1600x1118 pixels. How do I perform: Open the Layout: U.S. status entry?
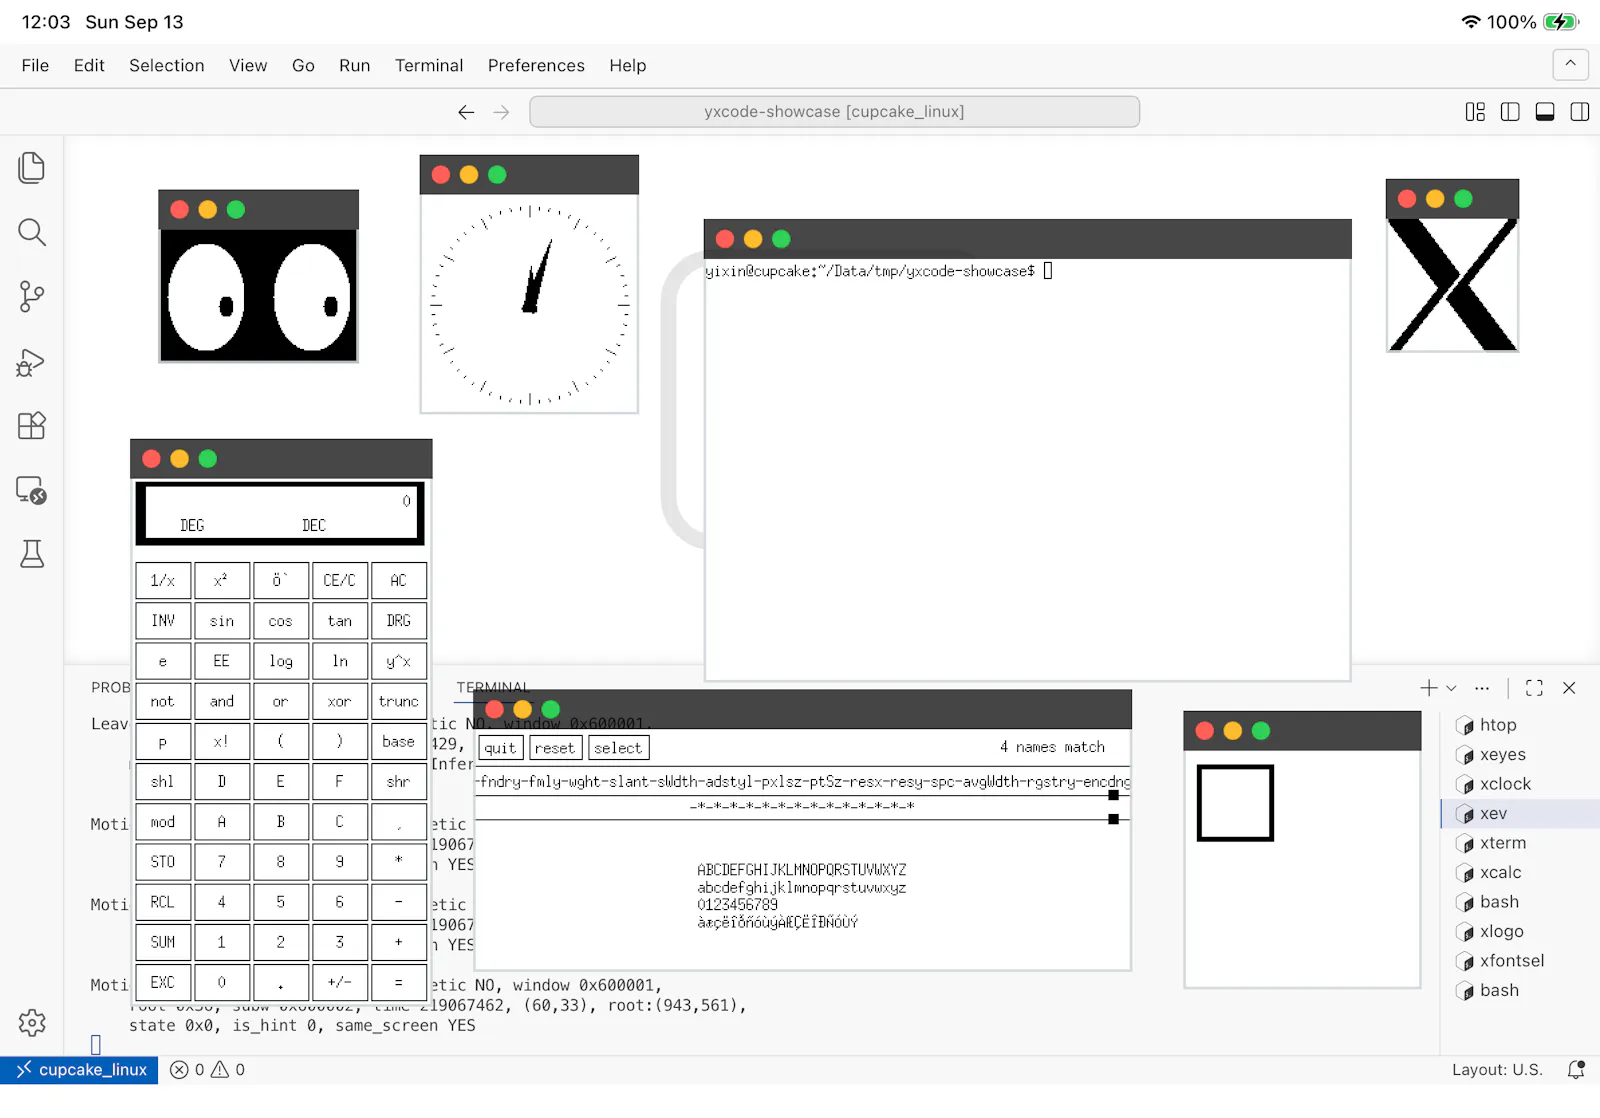coord(1497,1070)
